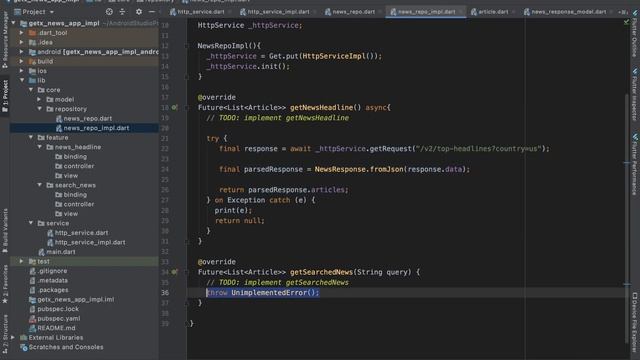The height and width of the screenshot is (360, 640).
Task: Select view folder under search_news
Action: (x=66, y=213)
